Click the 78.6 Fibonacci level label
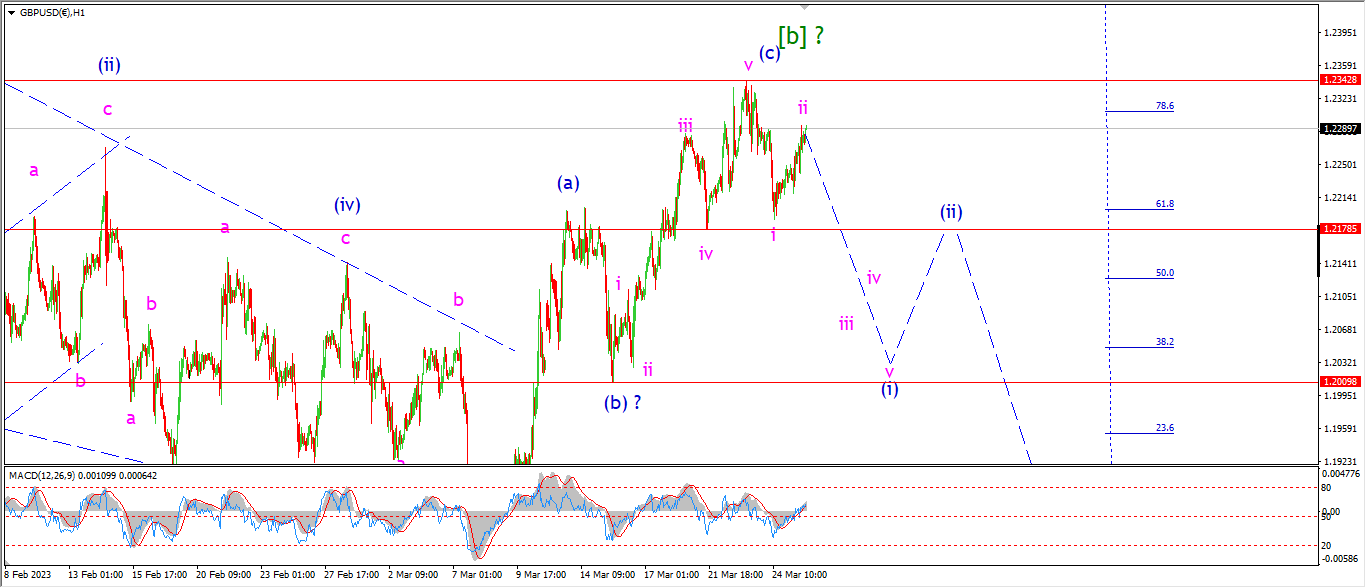 pyautogui.click(x=1164, y=105)
